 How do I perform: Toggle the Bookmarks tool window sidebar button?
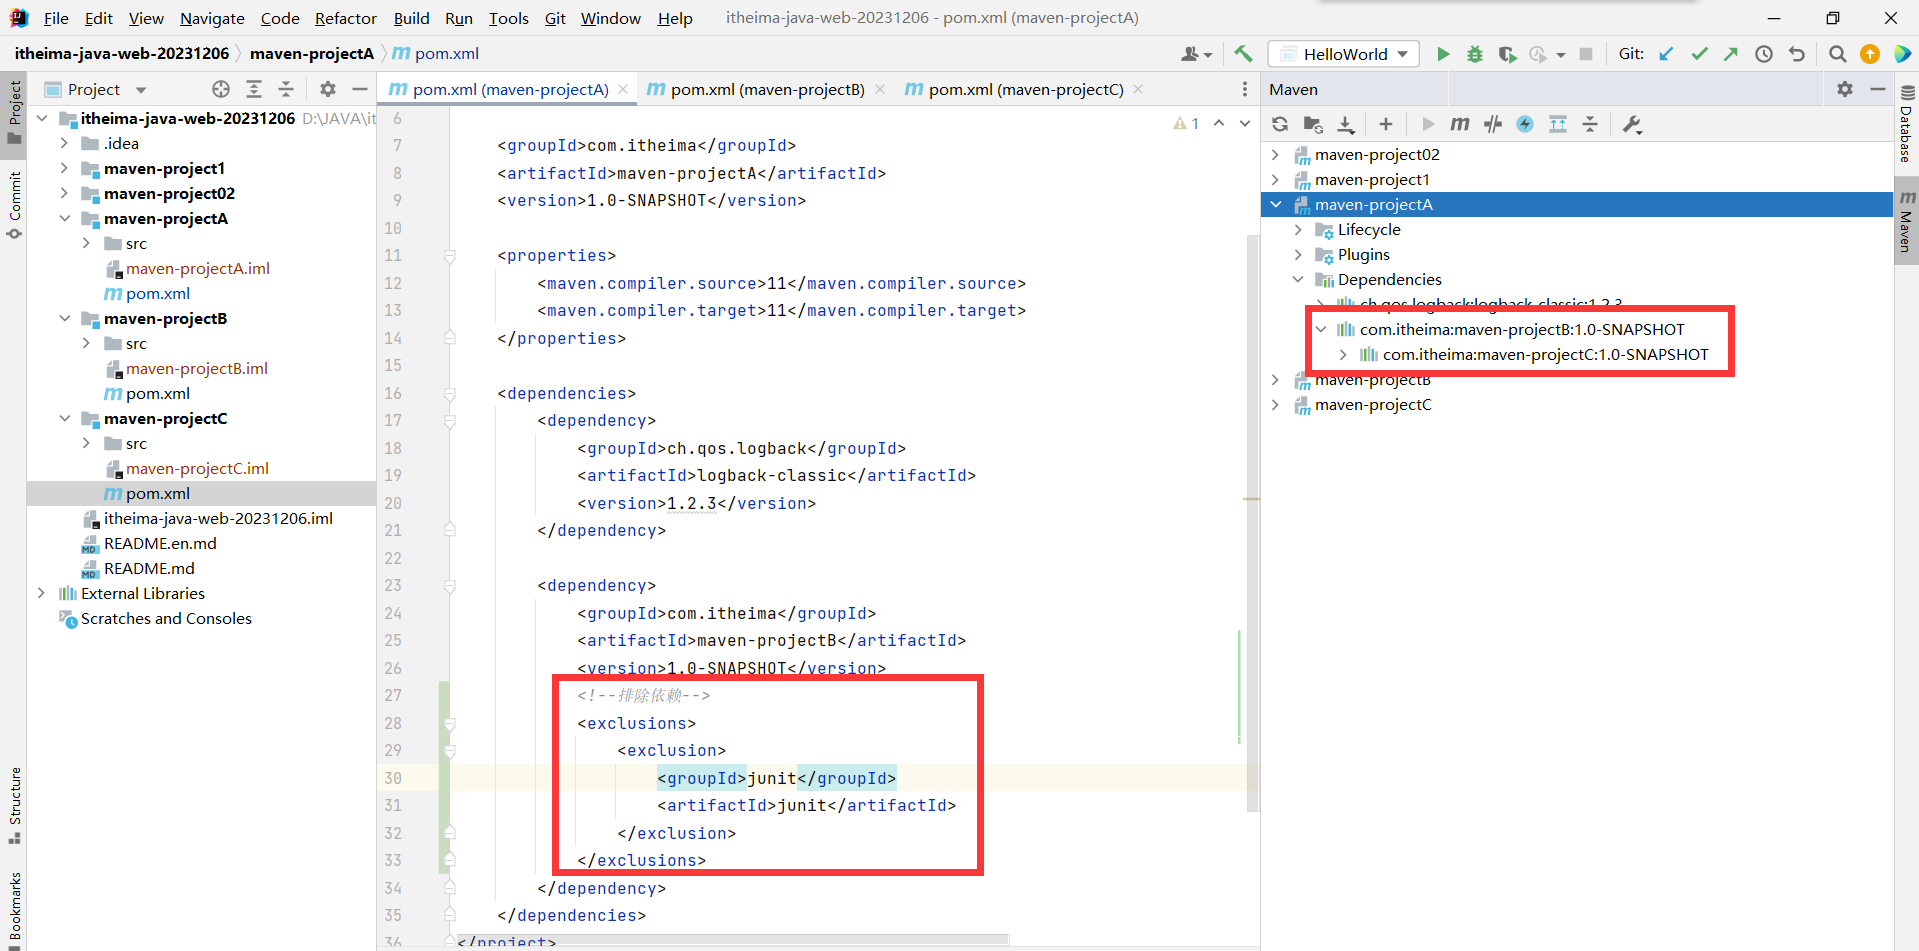14,908
